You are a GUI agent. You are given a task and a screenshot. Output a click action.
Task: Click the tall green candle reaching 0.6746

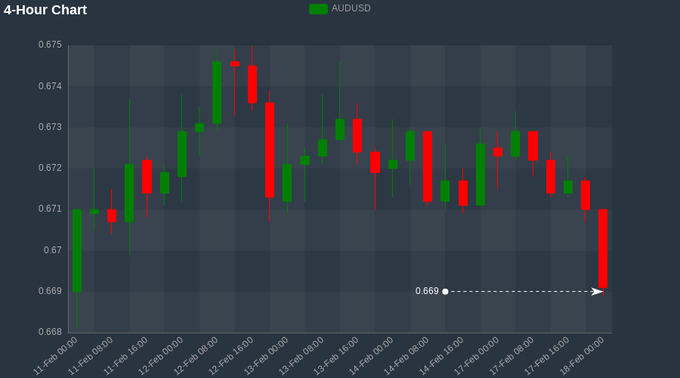217,92
